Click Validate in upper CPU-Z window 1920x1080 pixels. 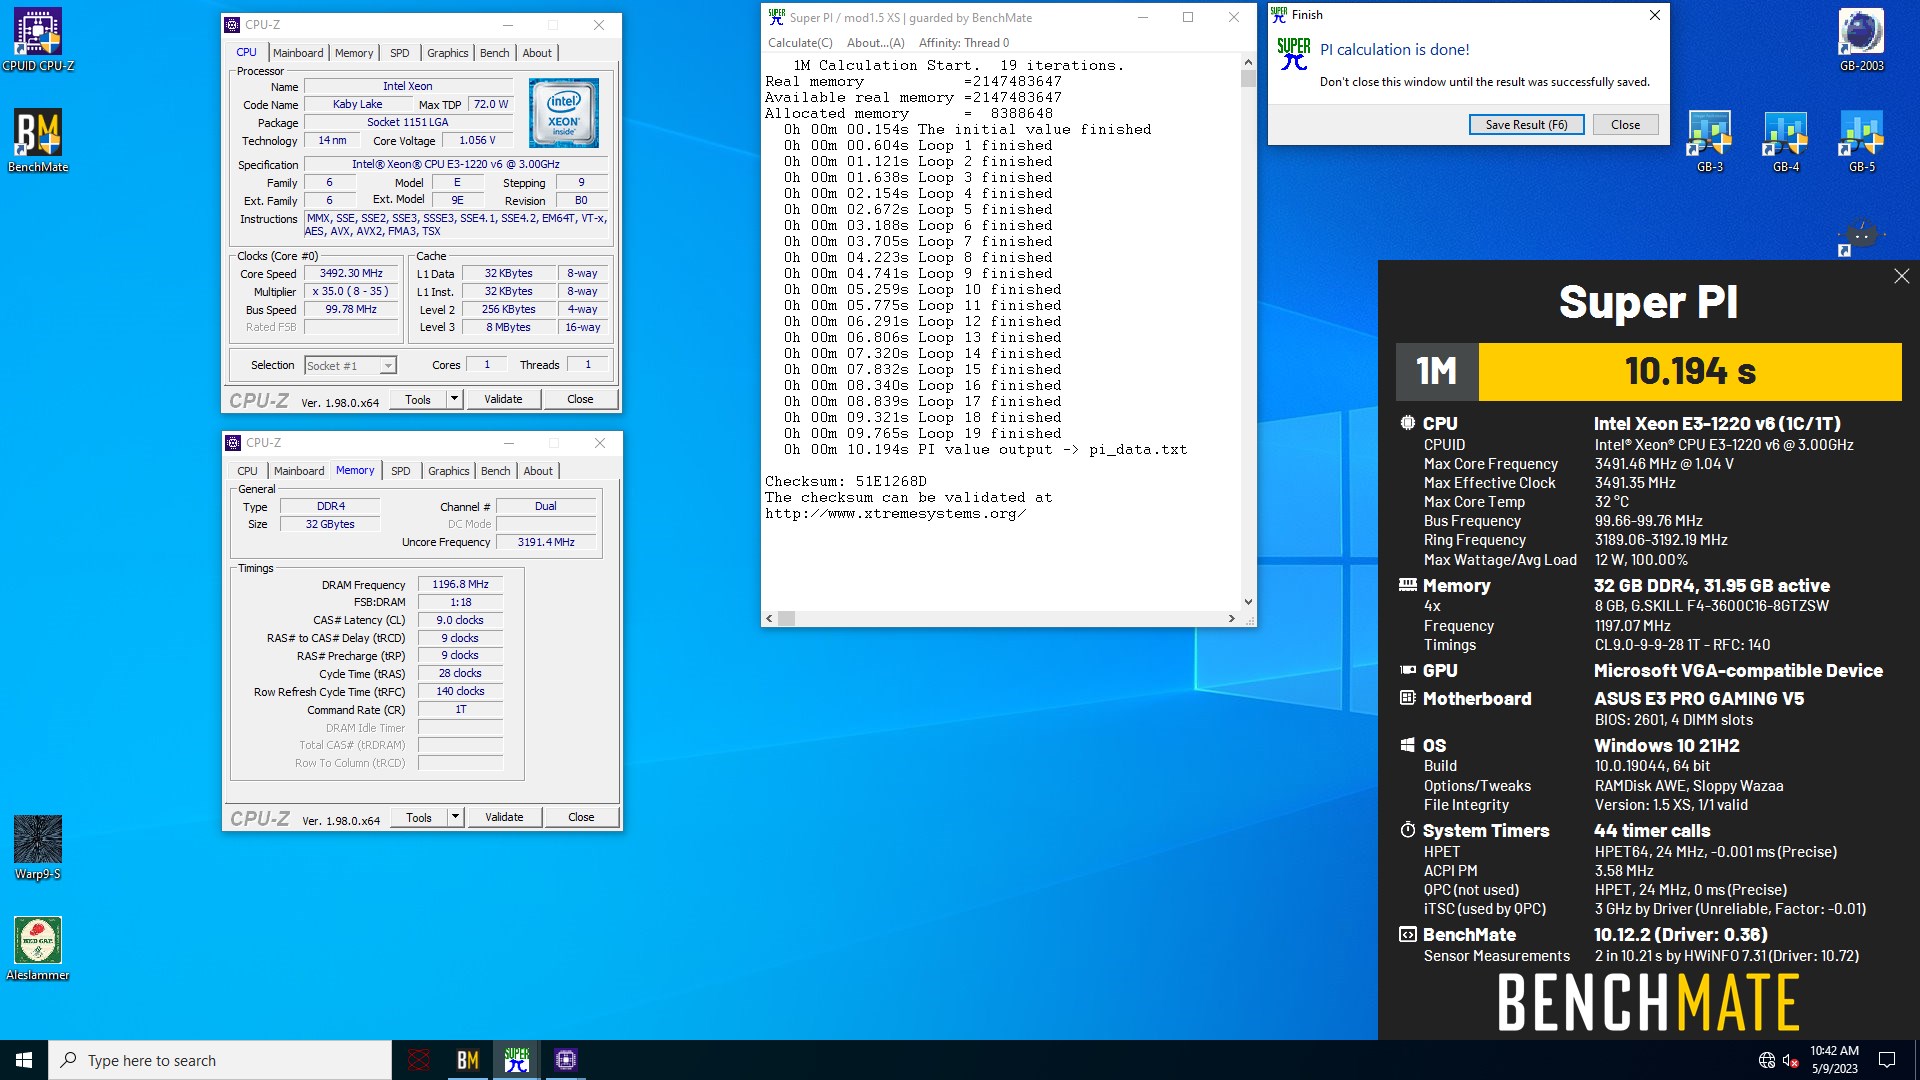(503, 399)
